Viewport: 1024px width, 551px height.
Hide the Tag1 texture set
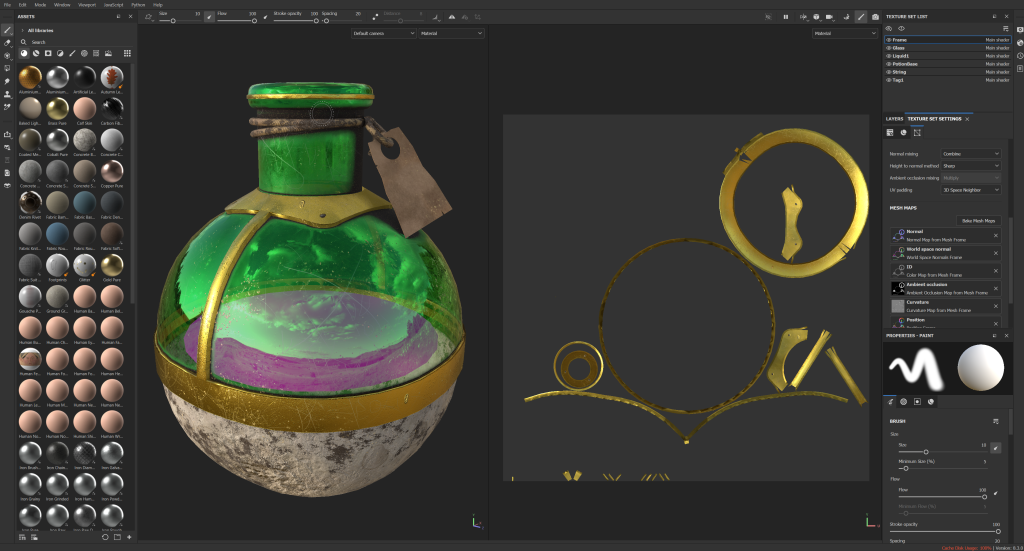coord(889,79)
